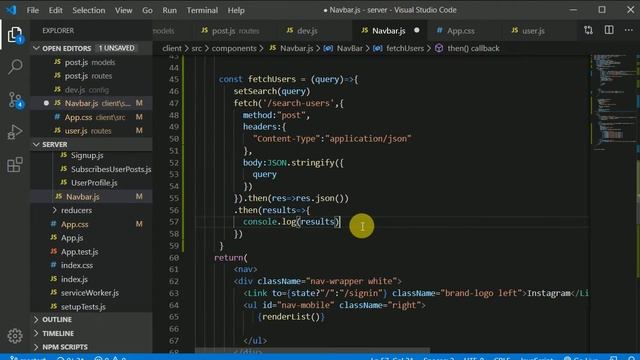Screen dimensions: 640x360
Task: Open App.css in SERVER file tree
Action: tap(74, 224)
